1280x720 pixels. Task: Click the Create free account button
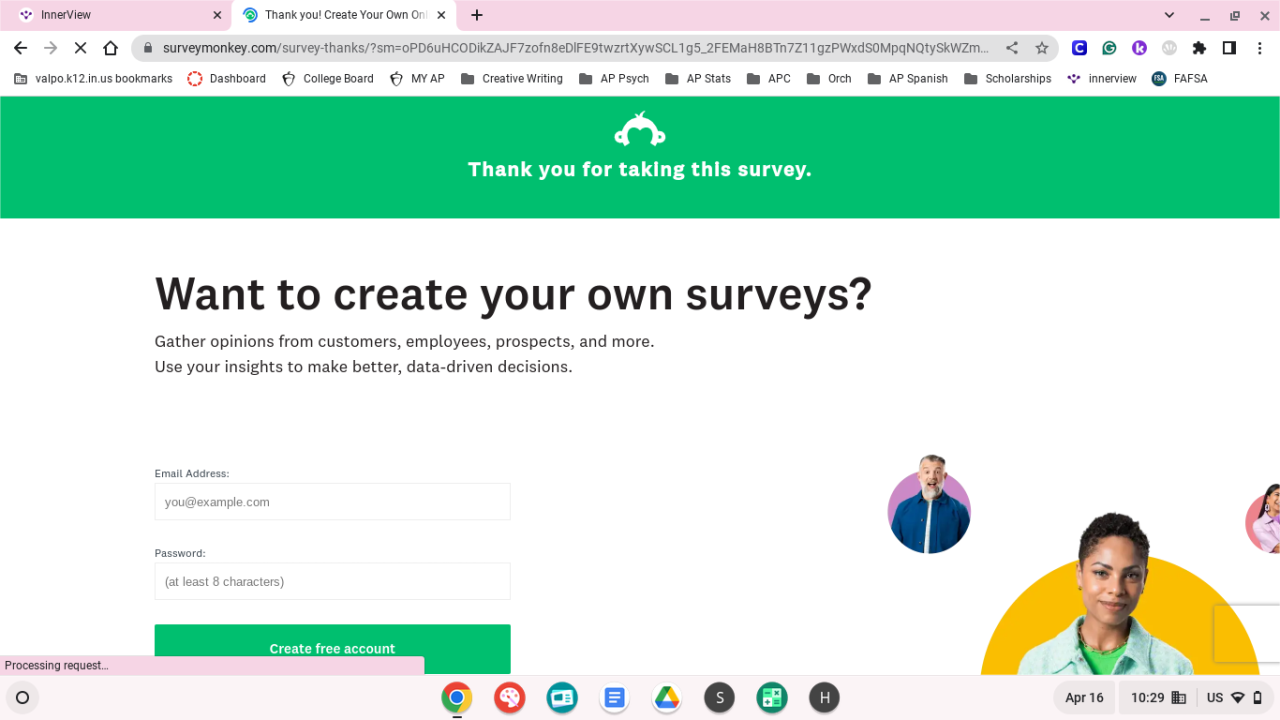click(332, 649)
